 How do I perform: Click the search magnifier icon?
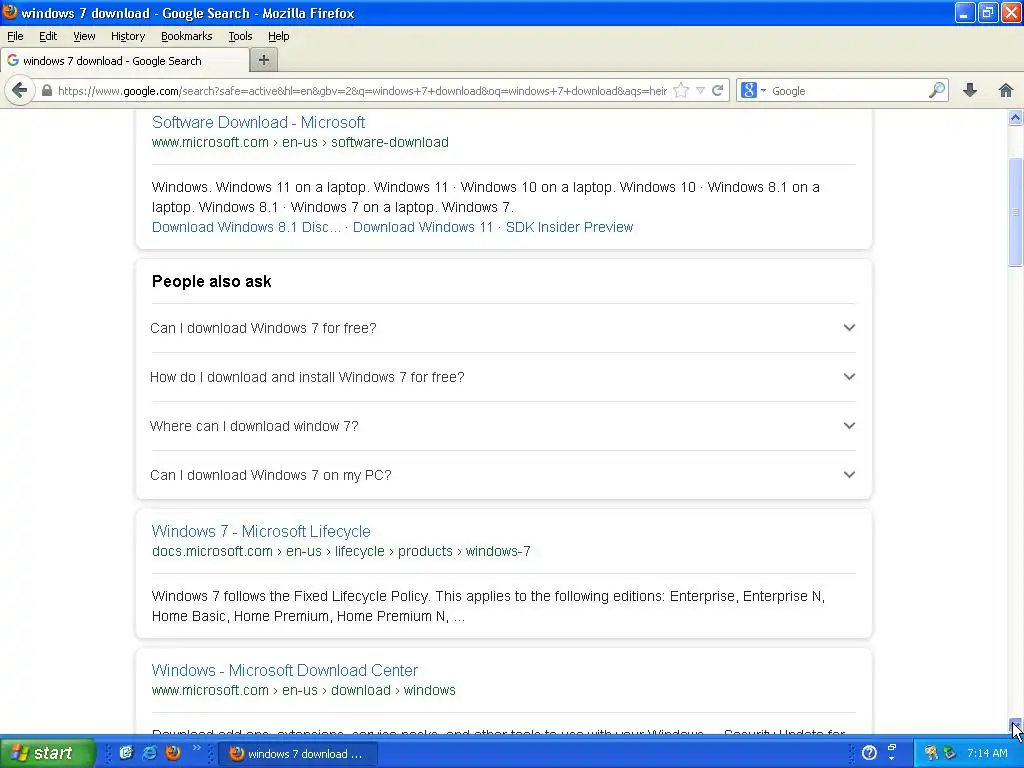[x=937, y=90]
